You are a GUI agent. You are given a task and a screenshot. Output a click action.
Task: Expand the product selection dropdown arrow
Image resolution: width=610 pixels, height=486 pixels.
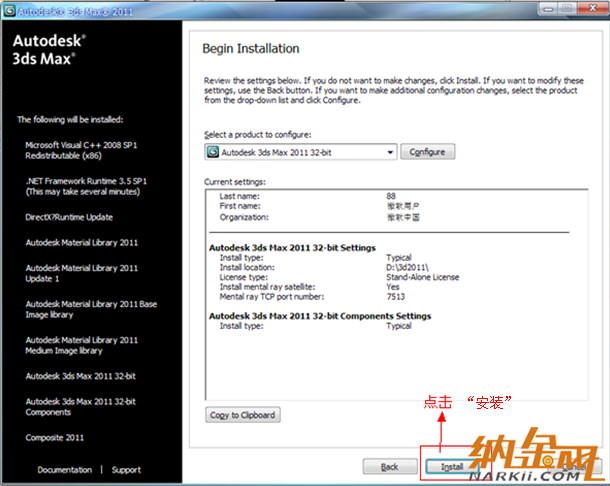[390, 152]
